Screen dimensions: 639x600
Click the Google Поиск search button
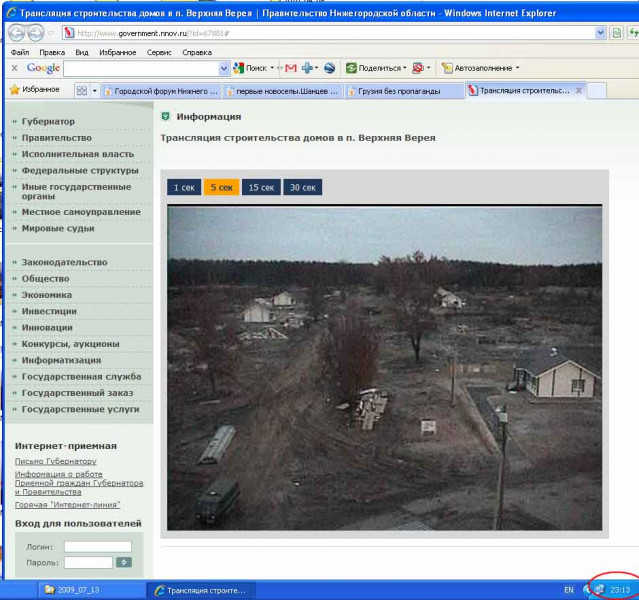[x=253, y=68]
